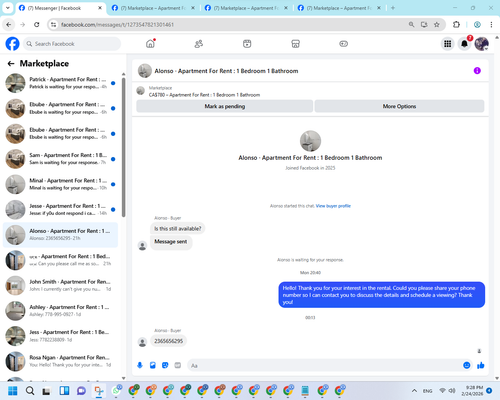The image size is (500, 400).
Task: Click the large centered Alonso listing photo
Action: [x=310, y=141]
